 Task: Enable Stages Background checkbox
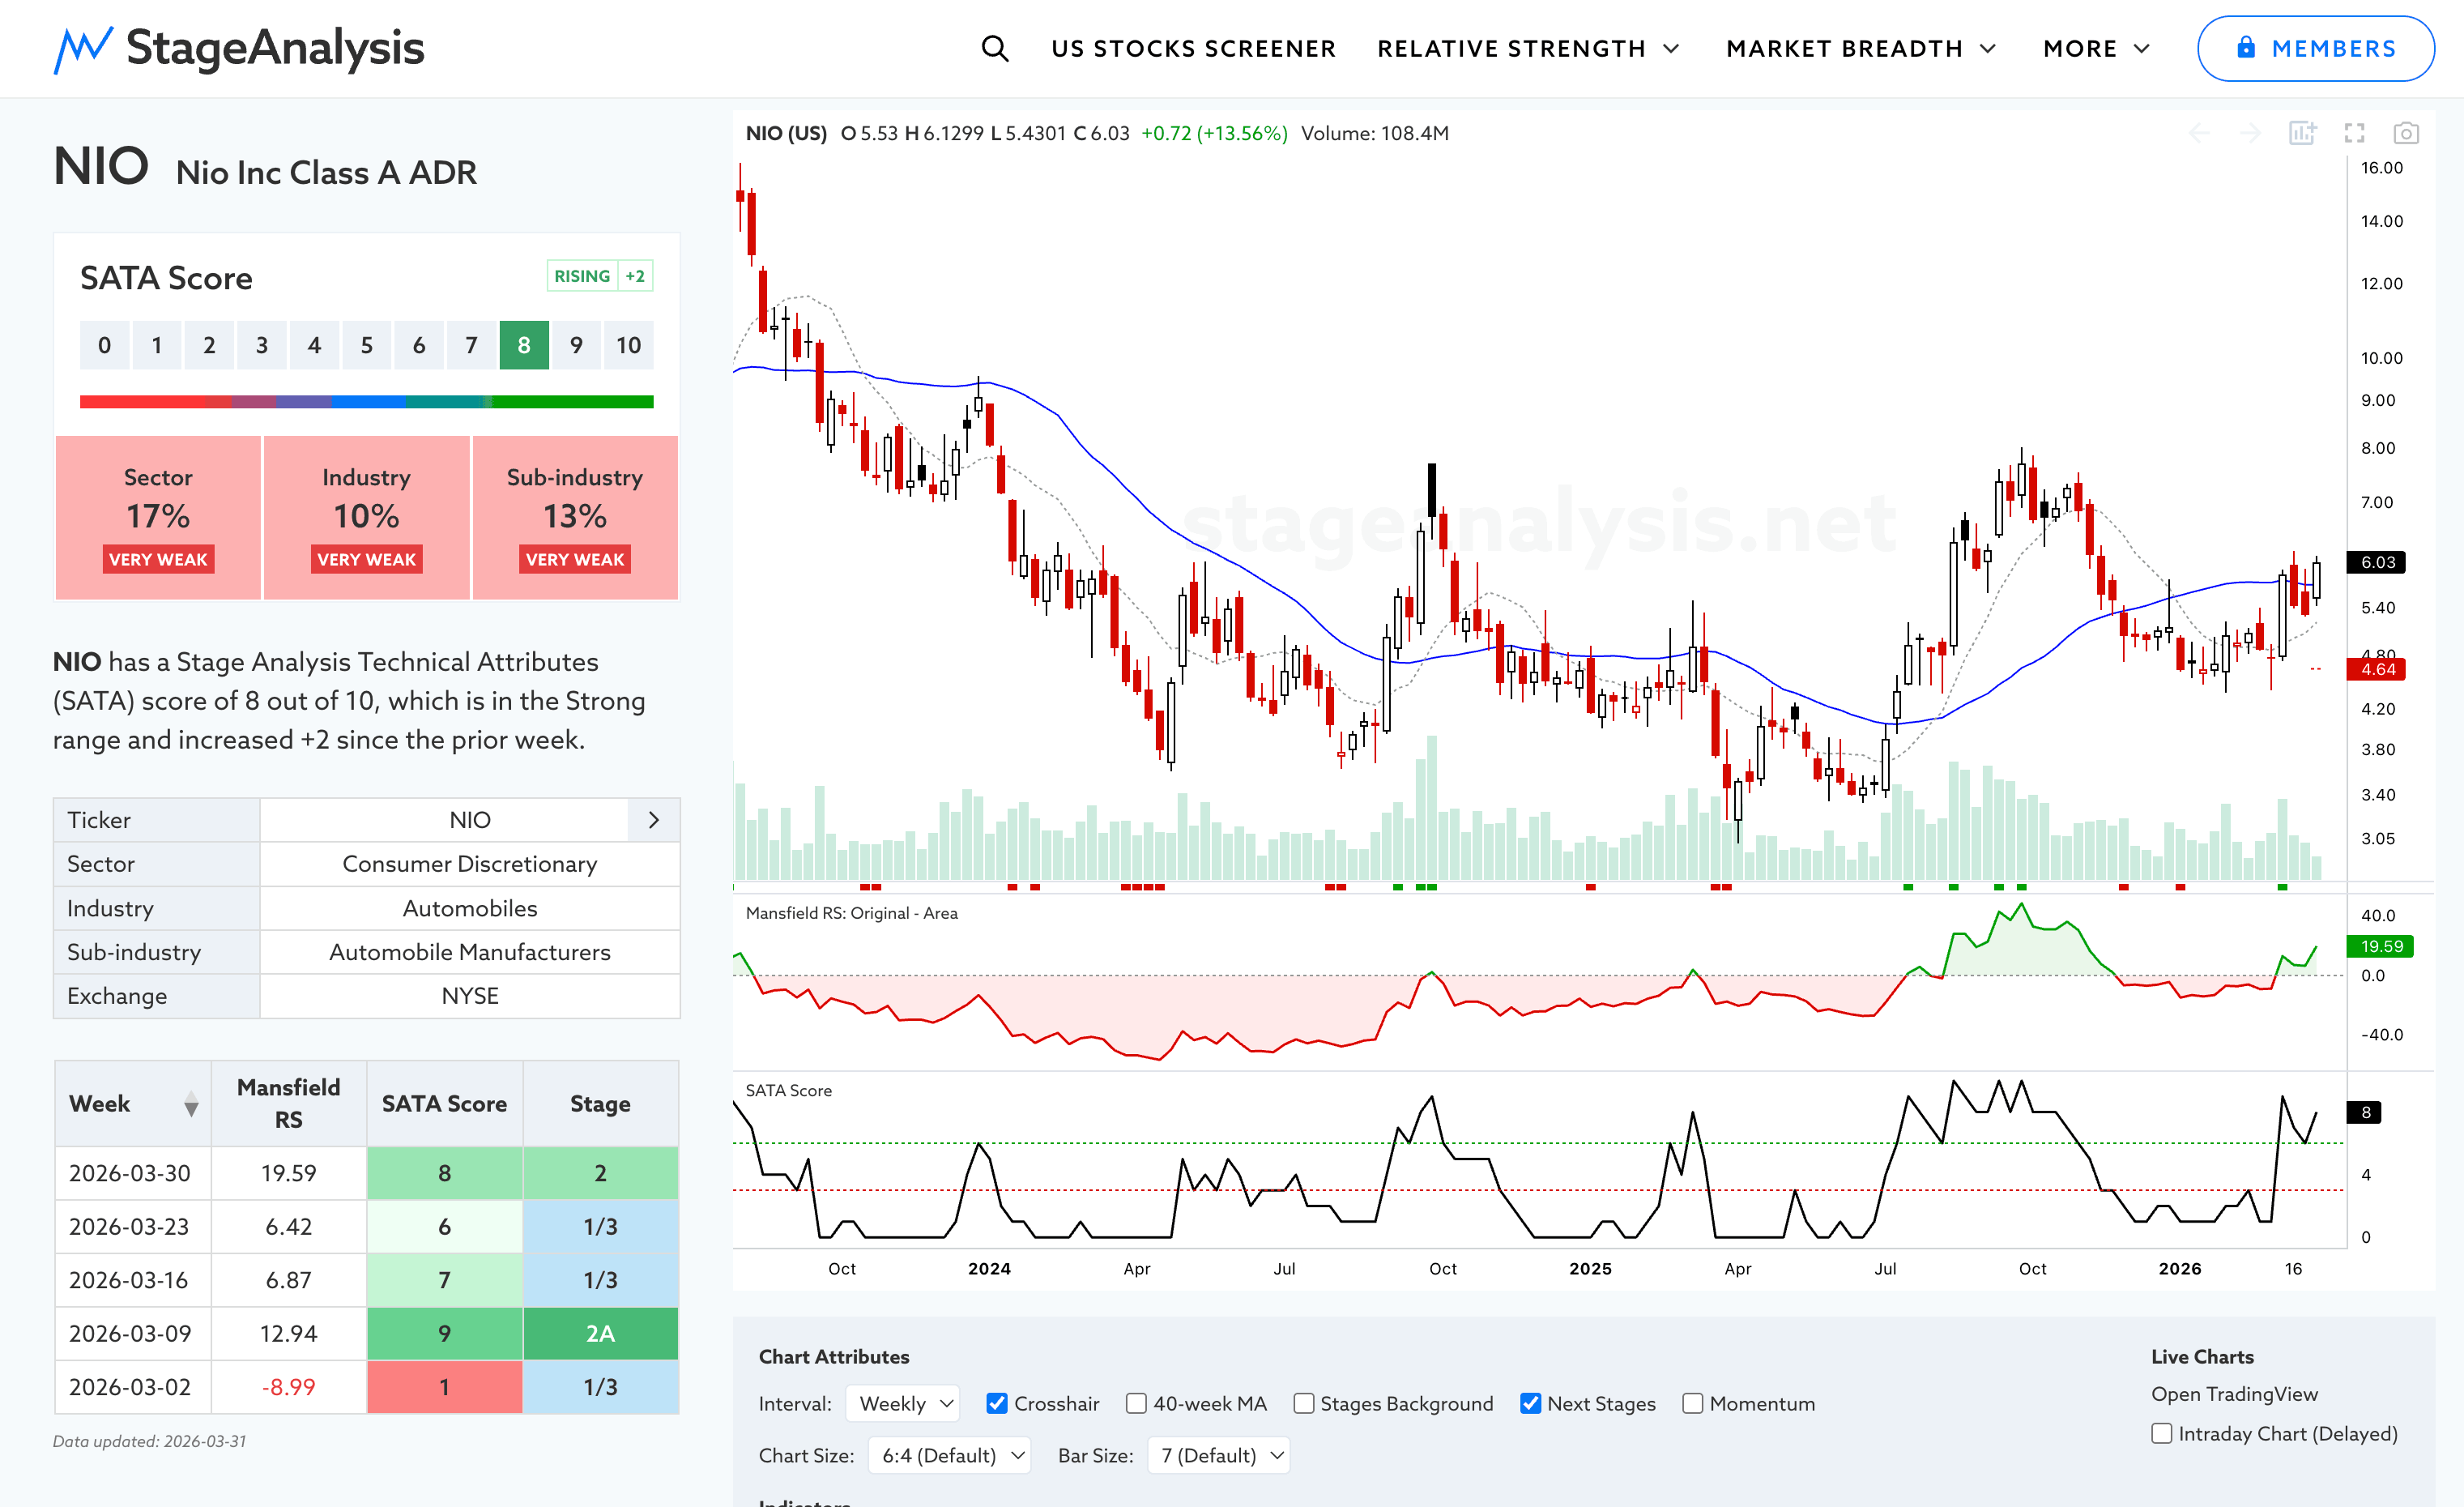click(x=1303, y=1403)
